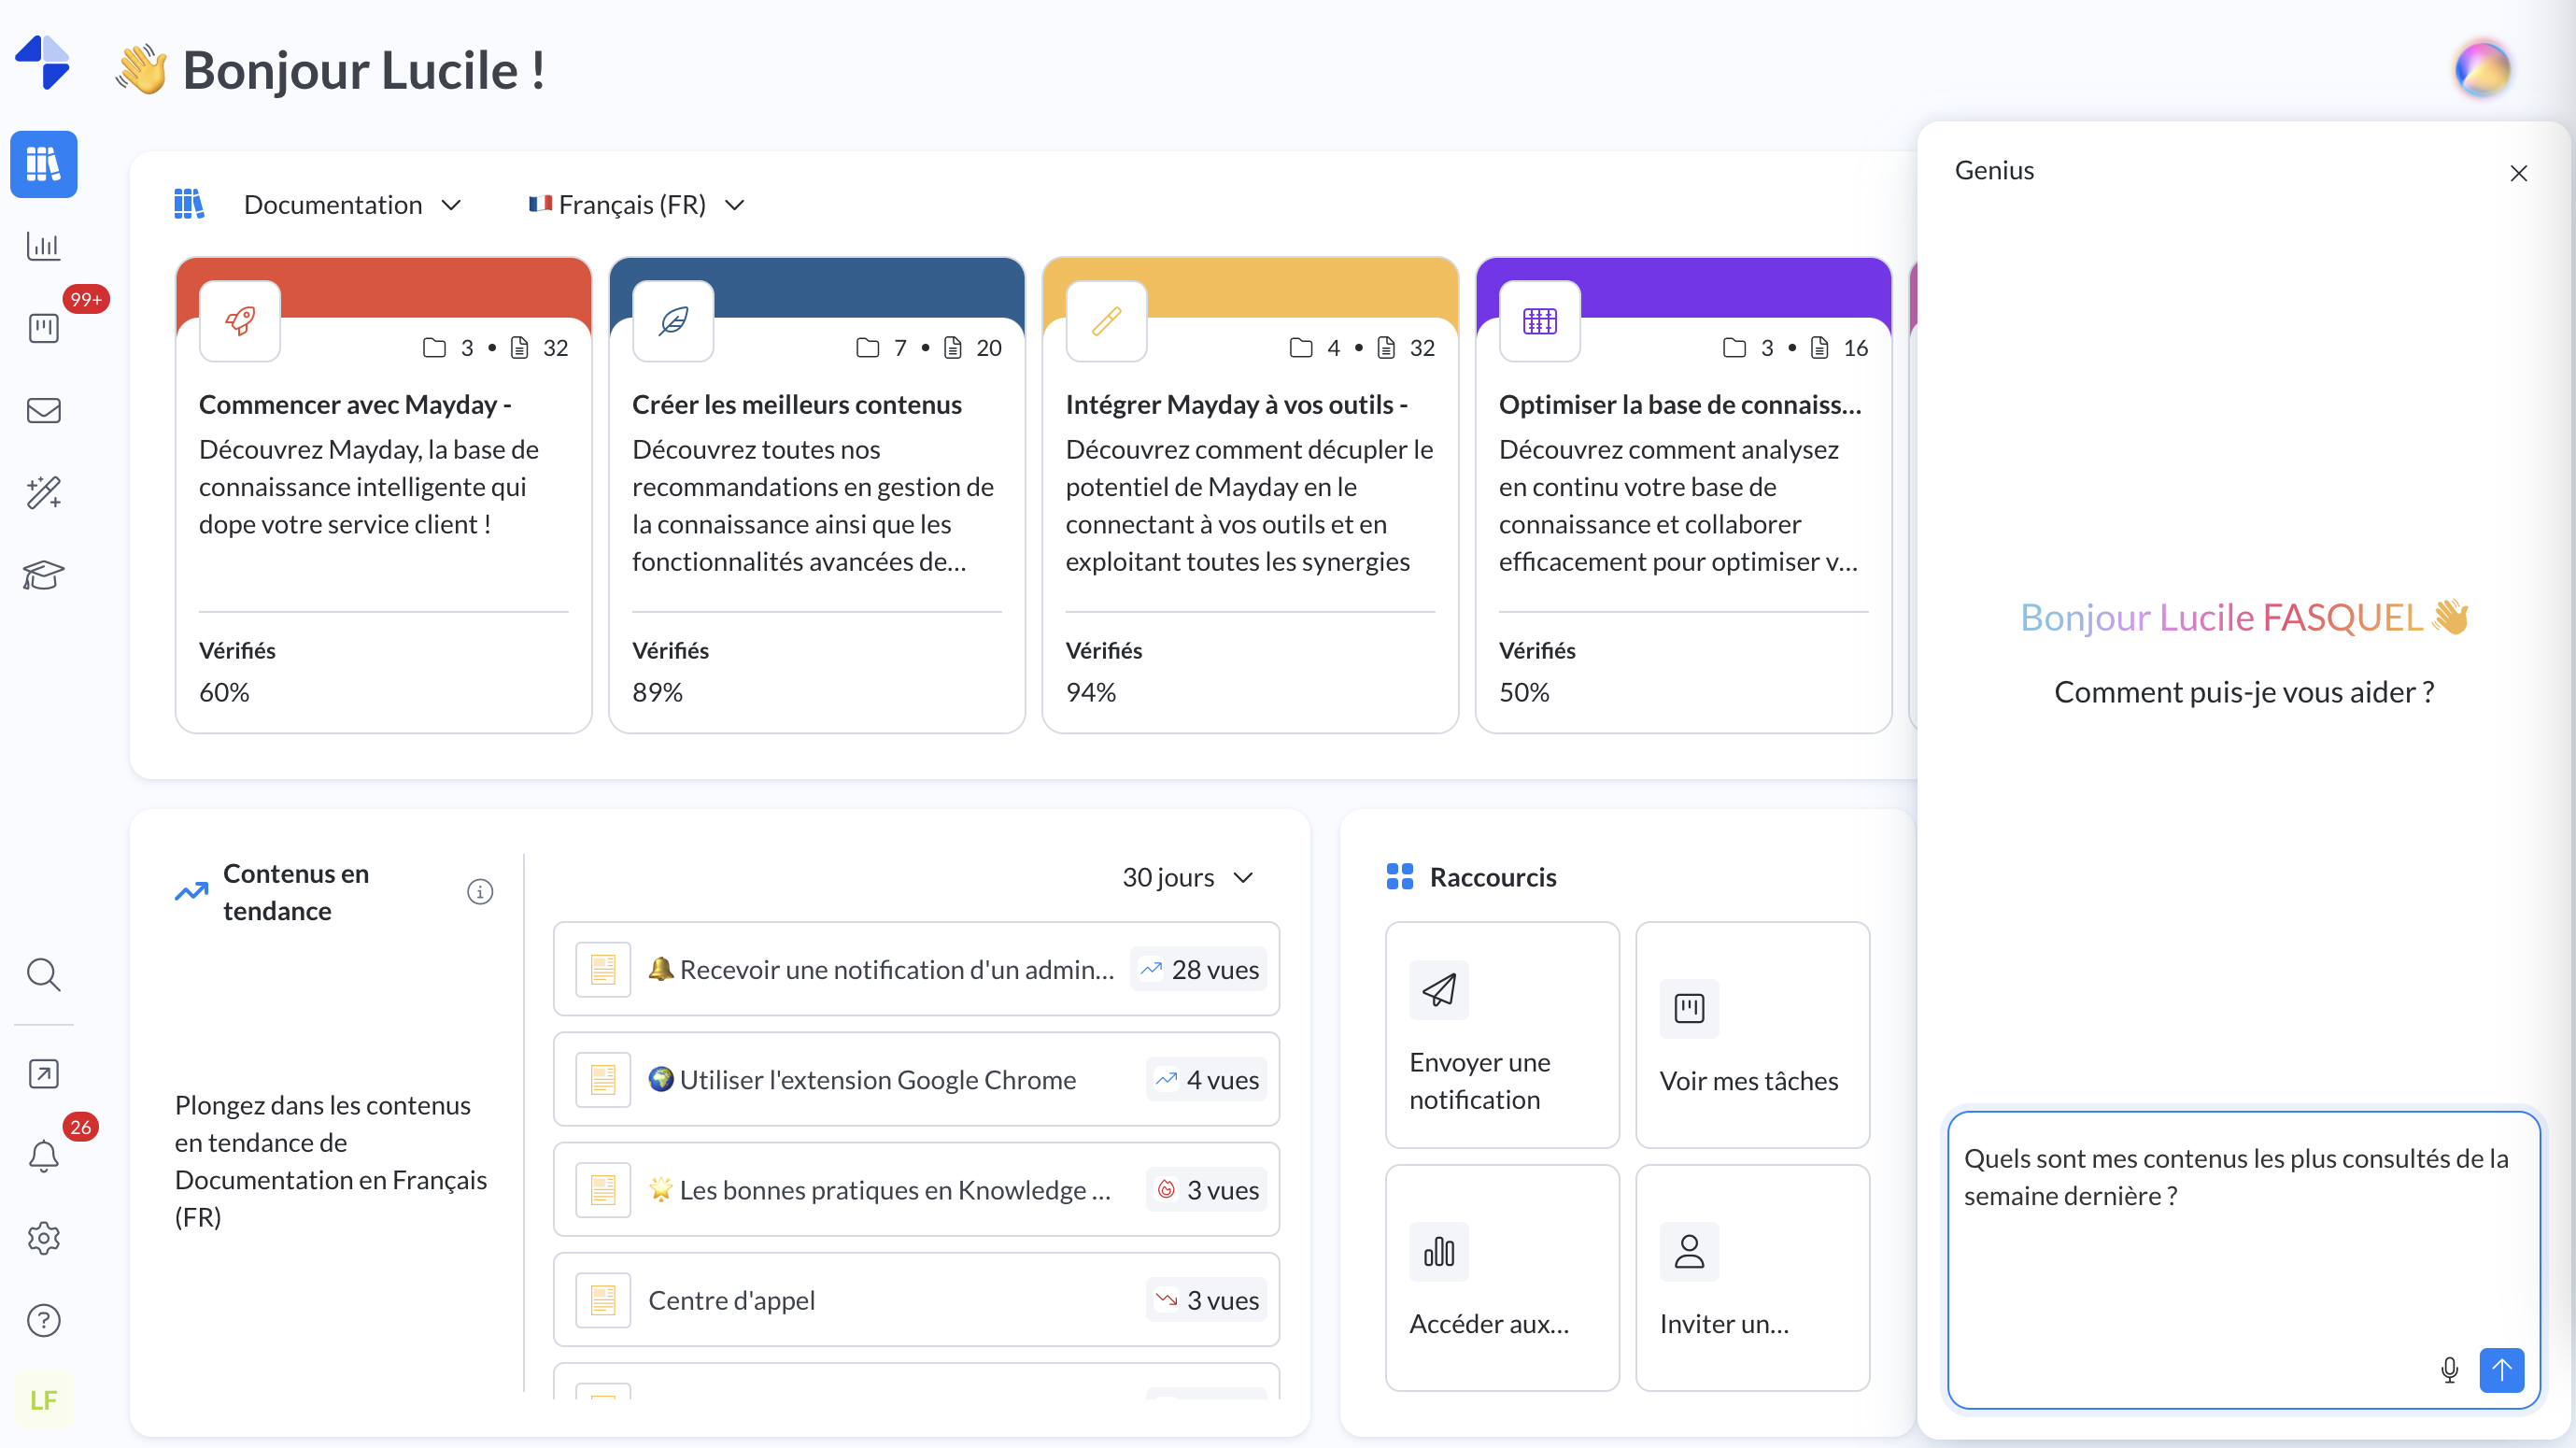This screenshot has height=1448, width=2576.
Task: Open the graduation cap academy icon
Action: 43,575
